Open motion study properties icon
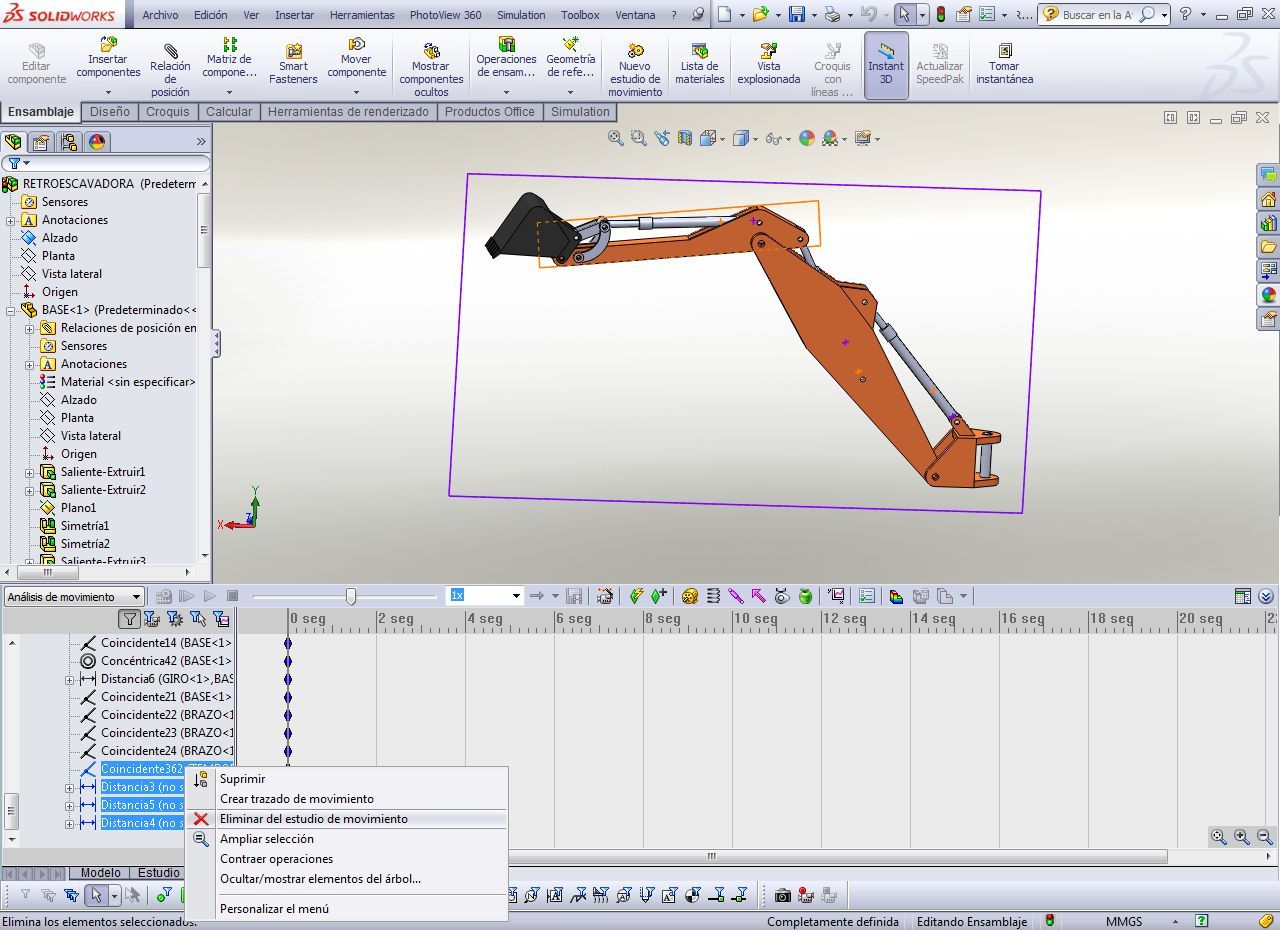The width and height of the screenshot is (1280, 930). point(867,596)
